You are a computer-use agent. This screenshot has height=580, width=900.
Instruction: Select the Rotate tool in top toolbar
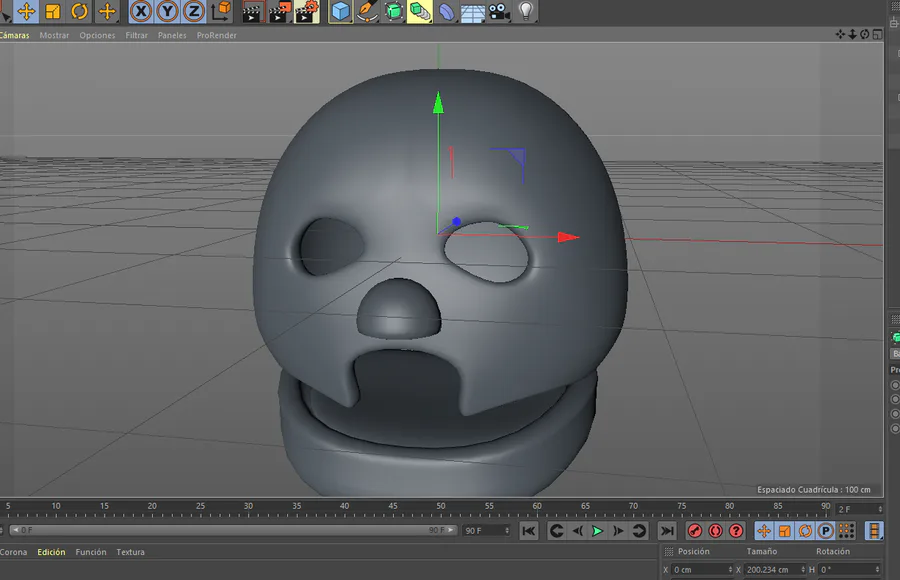point(80,12)
